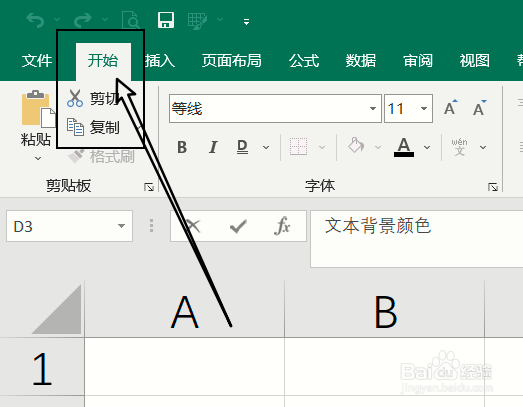Image resolution: width=523 pixels, height=407 pixels.
Task: Open font color dropdown arrow
Action: 427,147
